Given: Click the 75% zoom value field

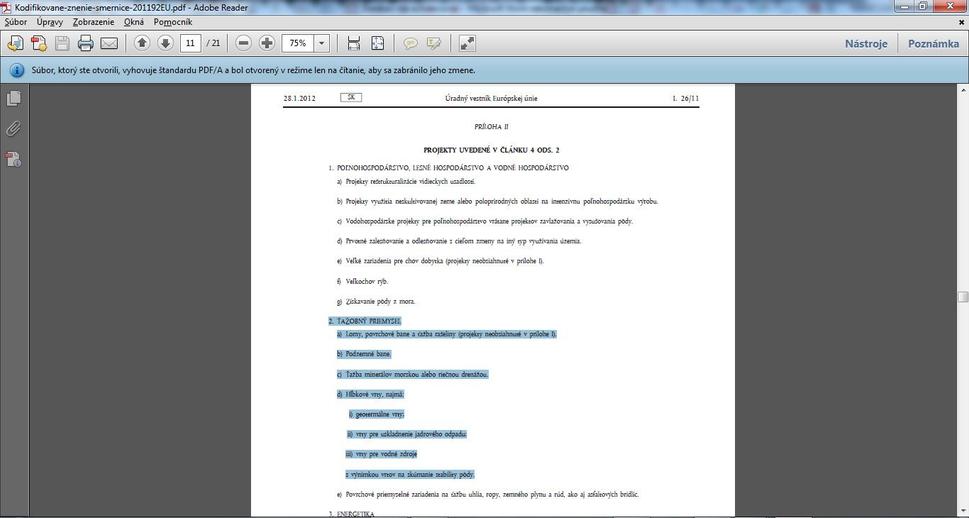Looking at the screenshot, I should tap(298, 43).
